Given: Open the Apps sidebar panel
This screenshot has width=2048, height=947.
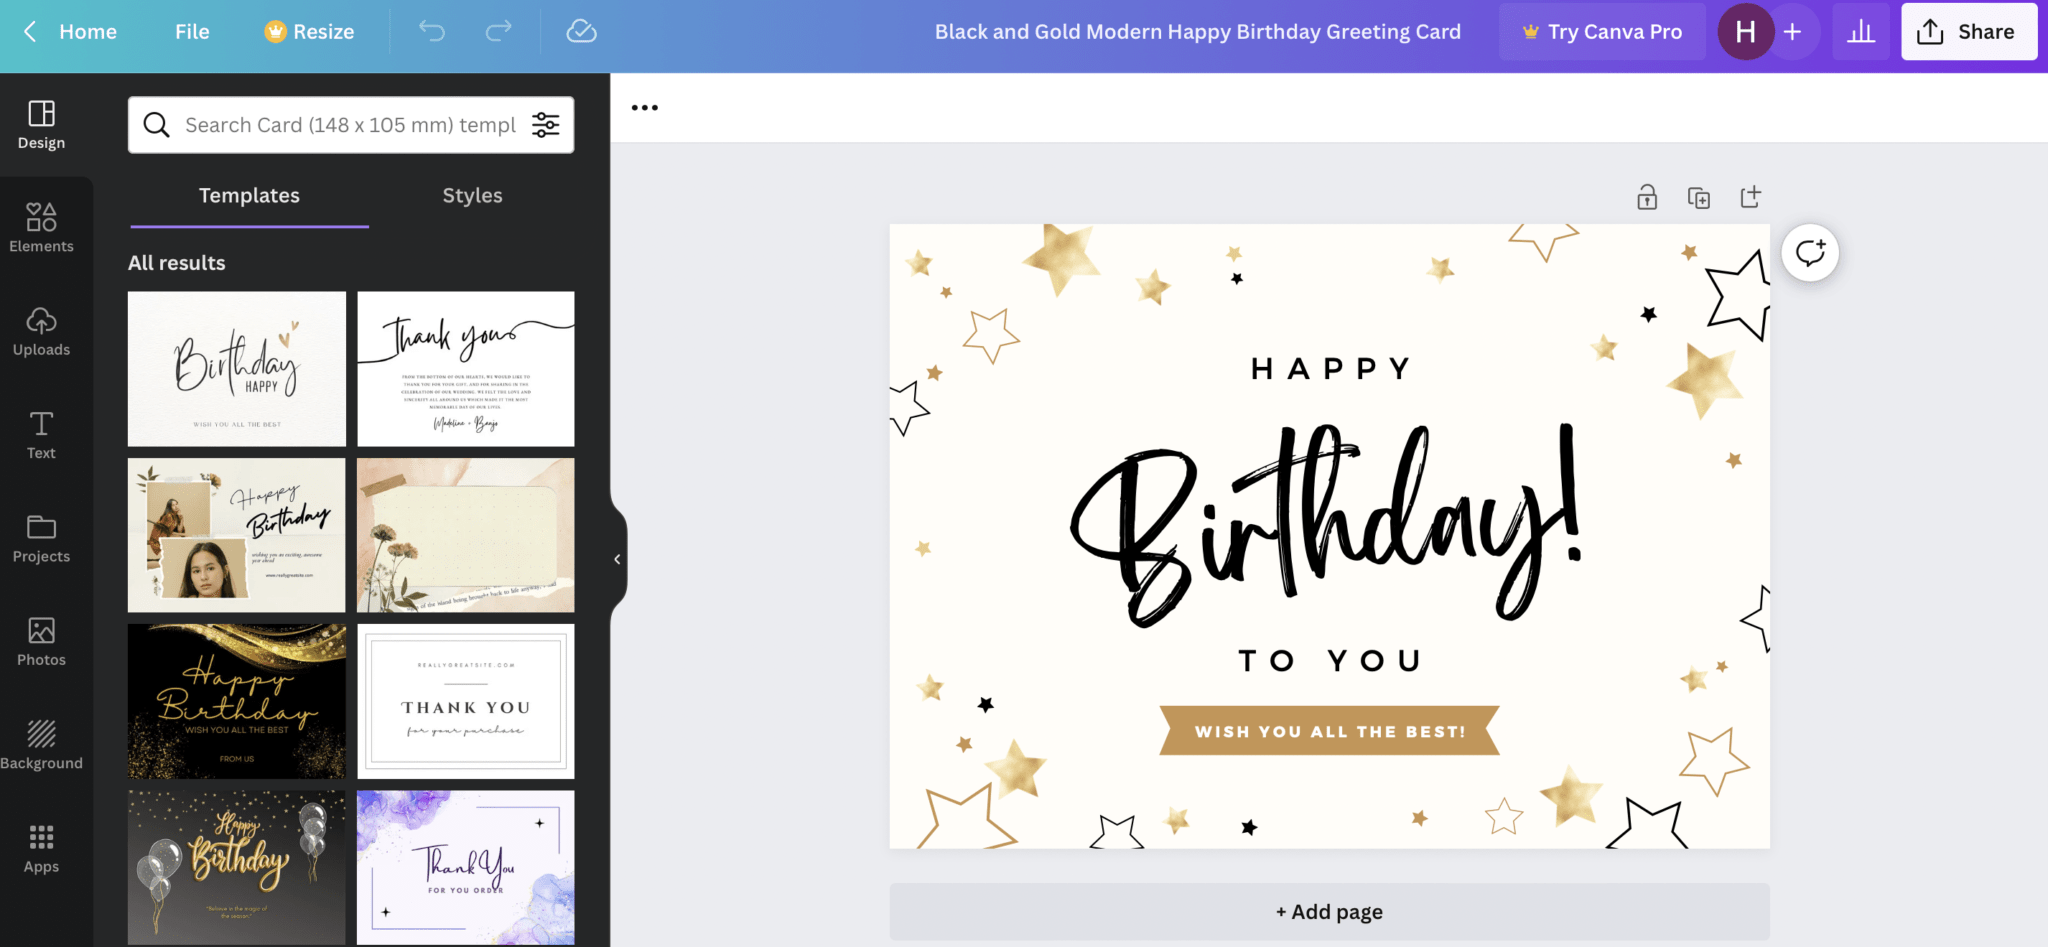Looking at the screenshot, I should [x=41, y=849].
